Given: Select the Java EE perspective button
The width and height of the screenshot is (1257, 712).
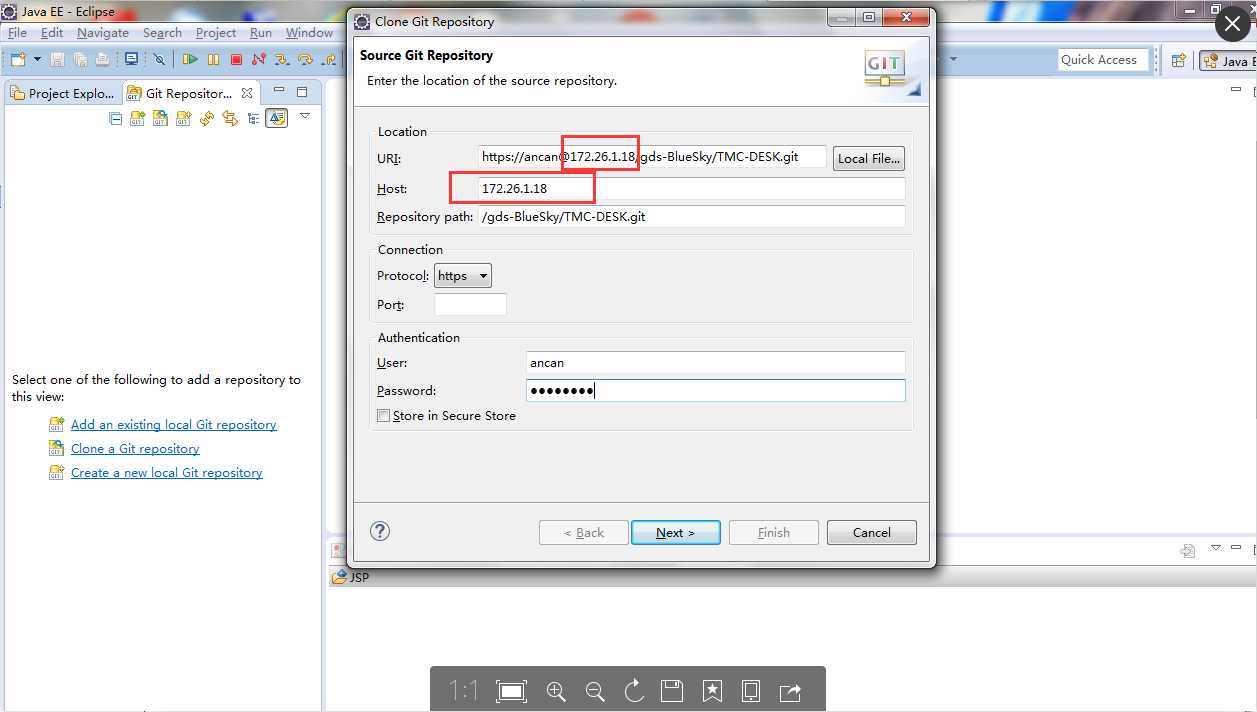Looking at the screenshot, I should coord(1228,61).
